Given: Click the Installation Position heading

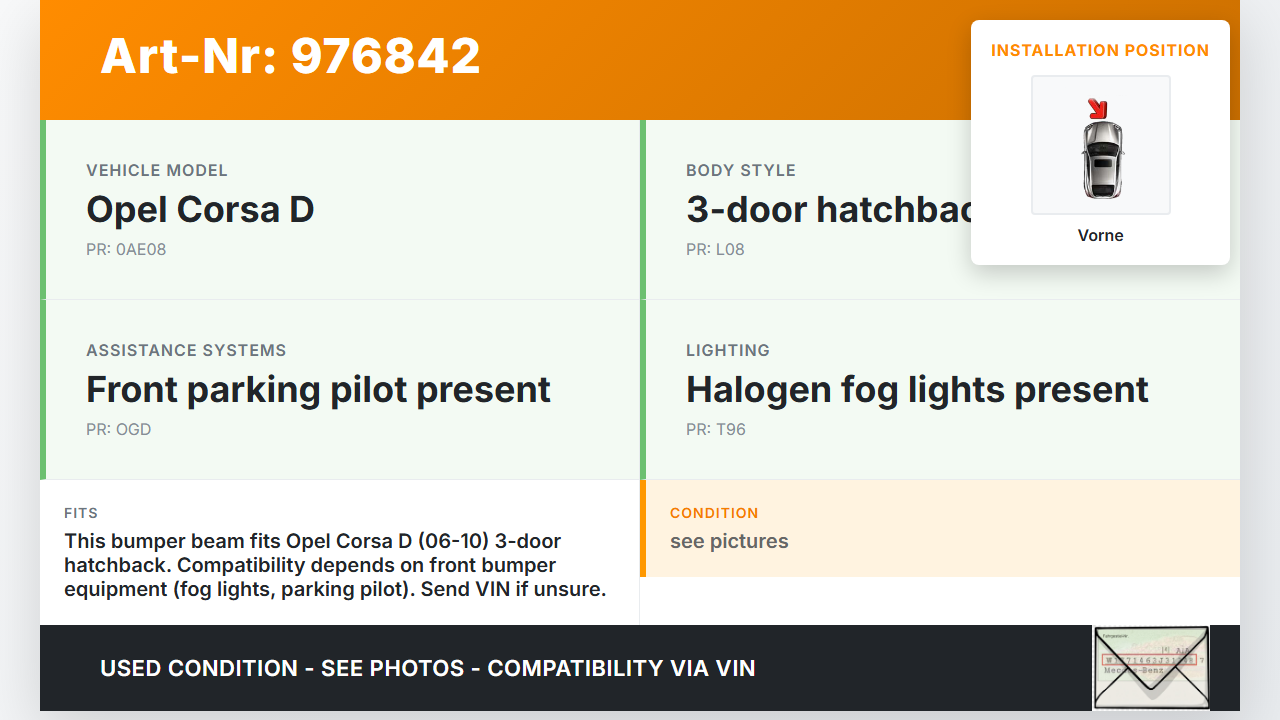Looking at the screenshot, I should [1100, 50].
